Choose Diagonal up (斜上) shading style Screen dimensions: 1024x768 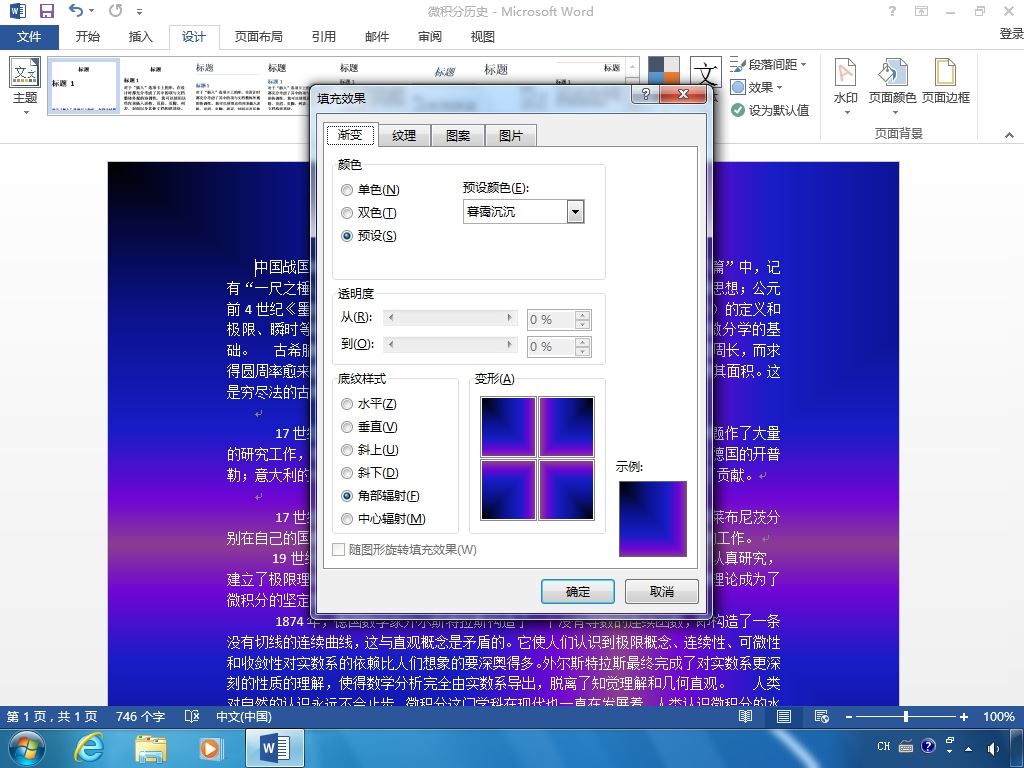tap(347, 450)
